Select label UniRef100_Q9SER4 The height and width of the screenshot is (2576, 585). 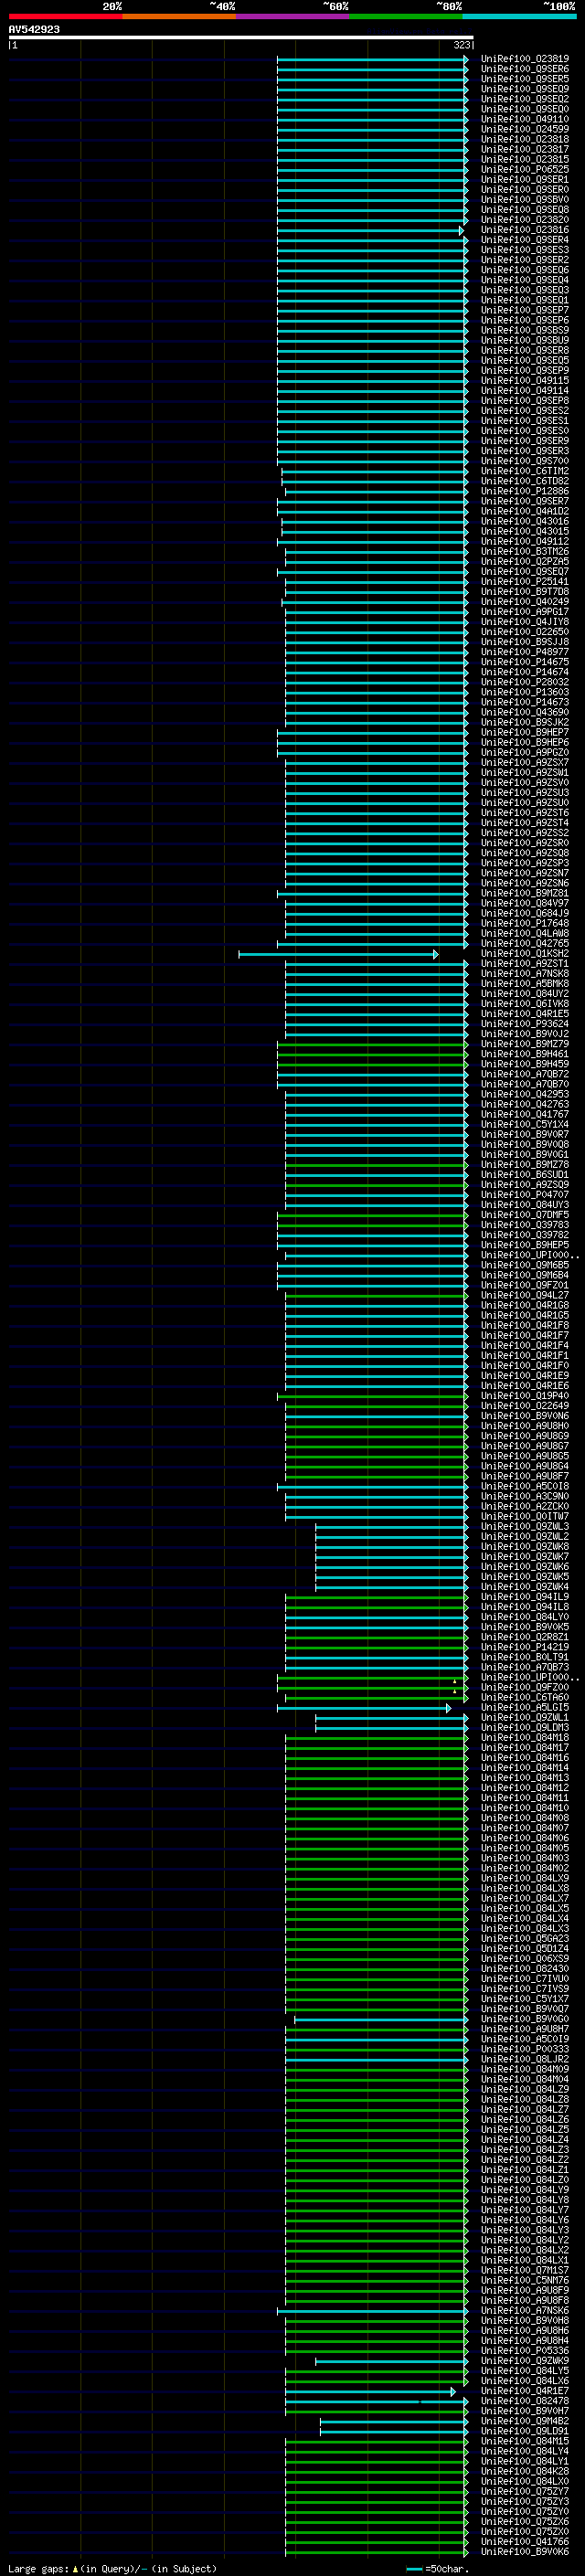click(525, 240)
